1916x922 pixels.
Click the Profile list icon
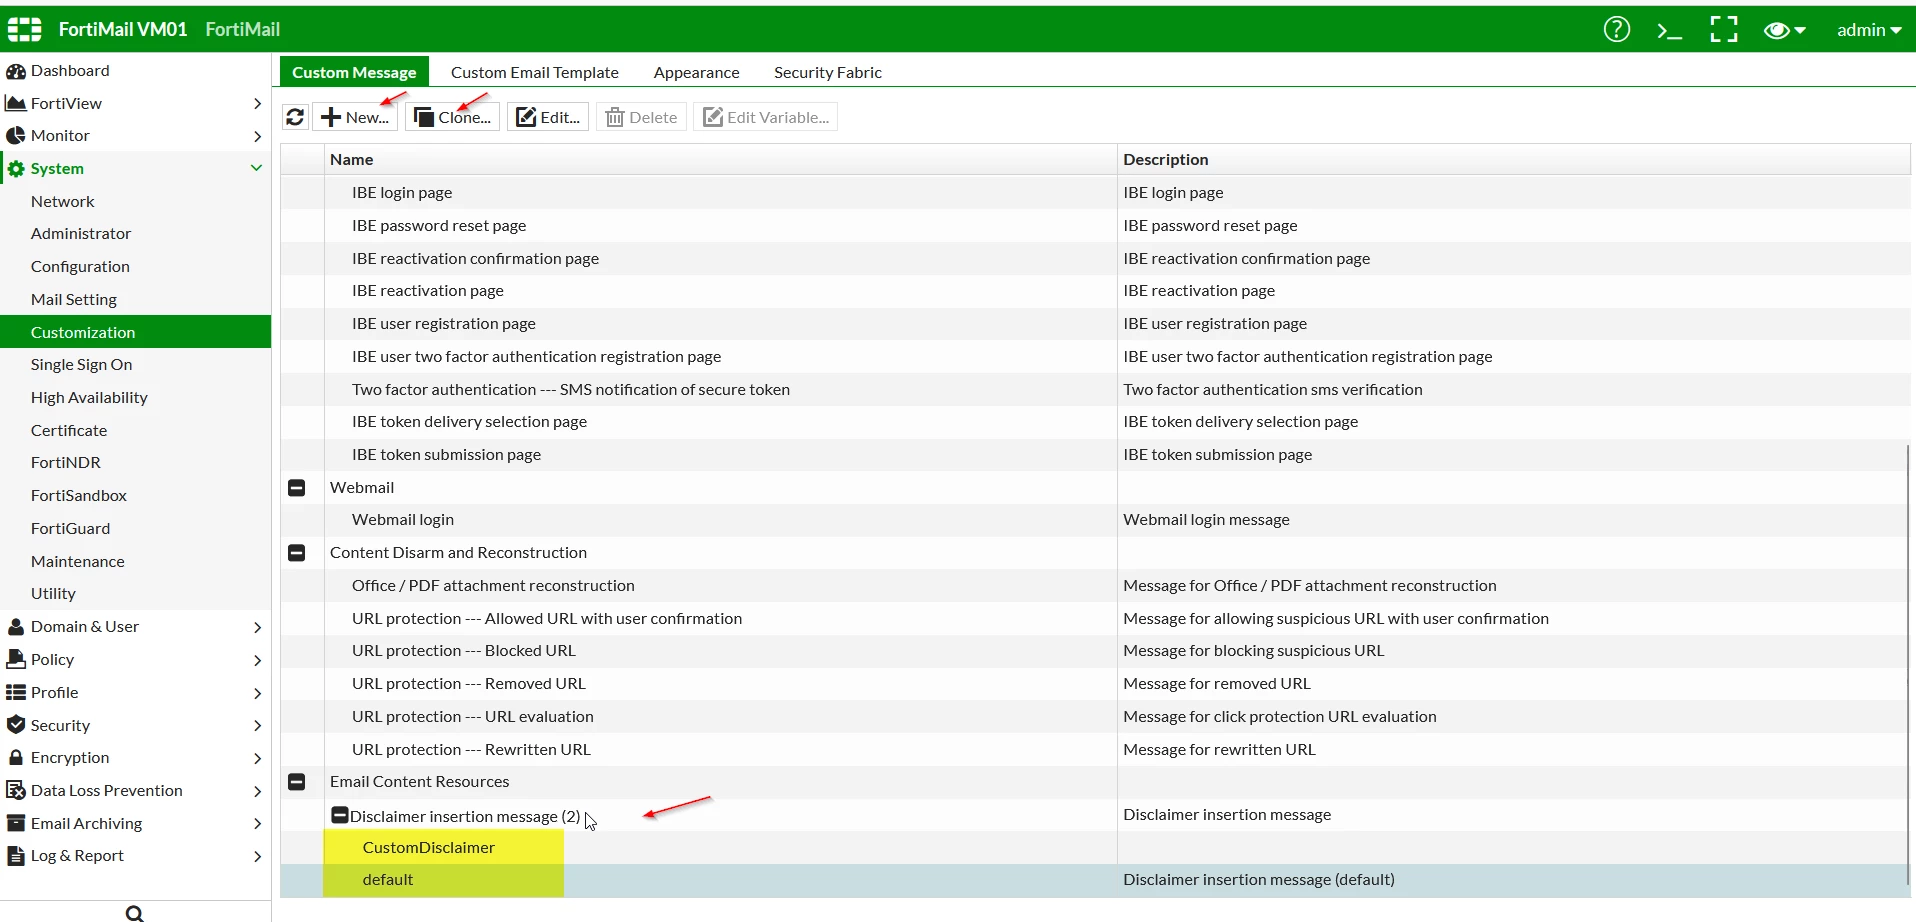tap(15, 692)
